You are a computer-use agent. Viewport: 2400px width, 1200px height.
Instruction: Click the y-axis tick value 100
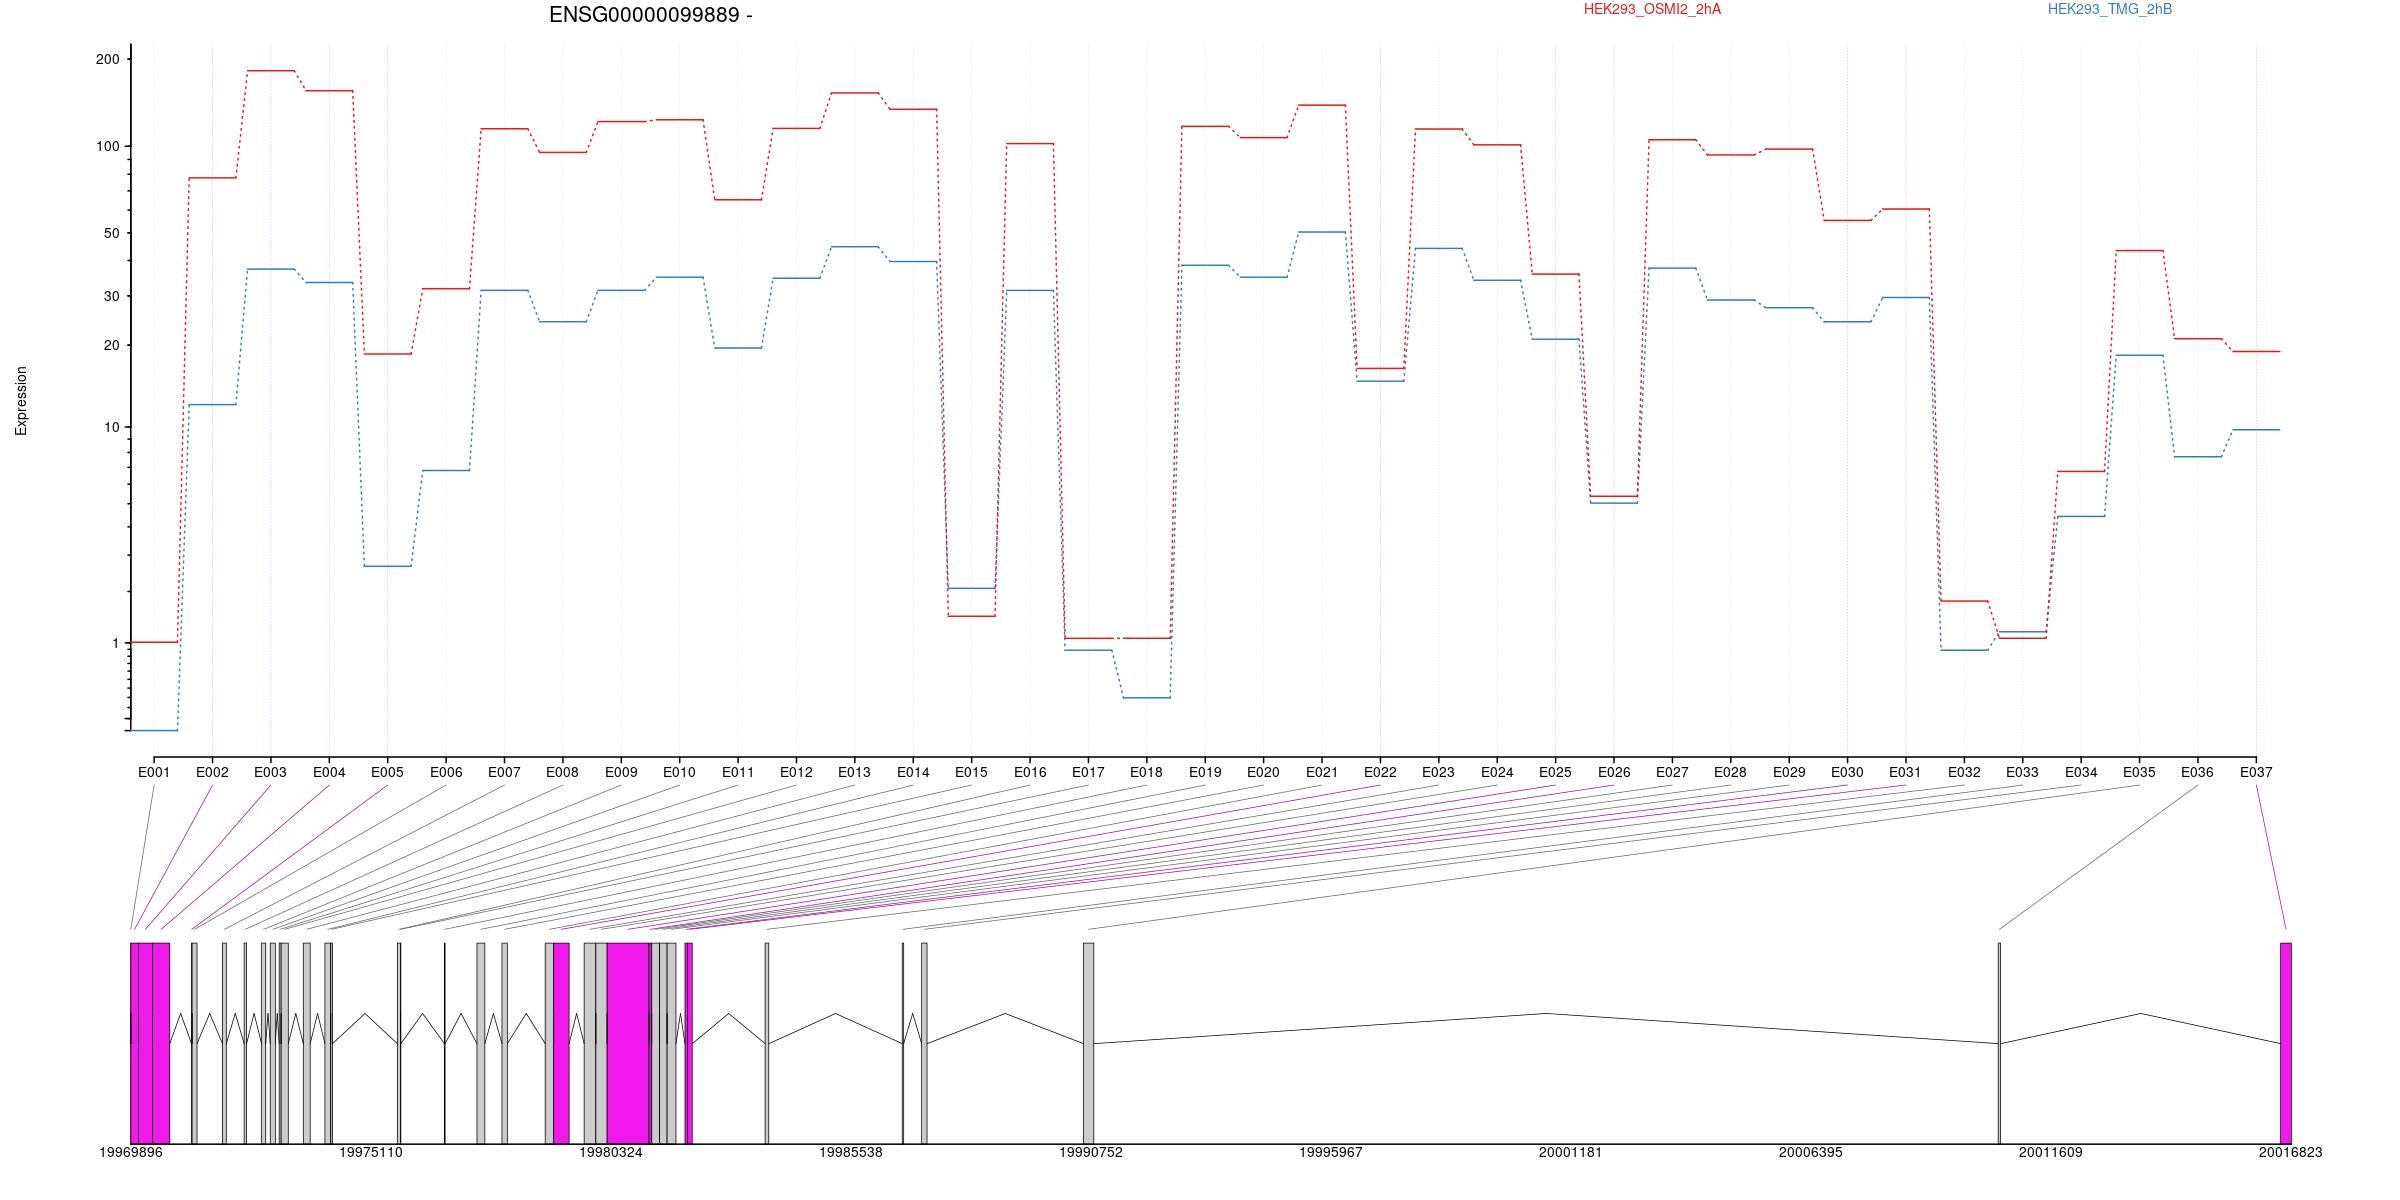[x=107, y=147]
